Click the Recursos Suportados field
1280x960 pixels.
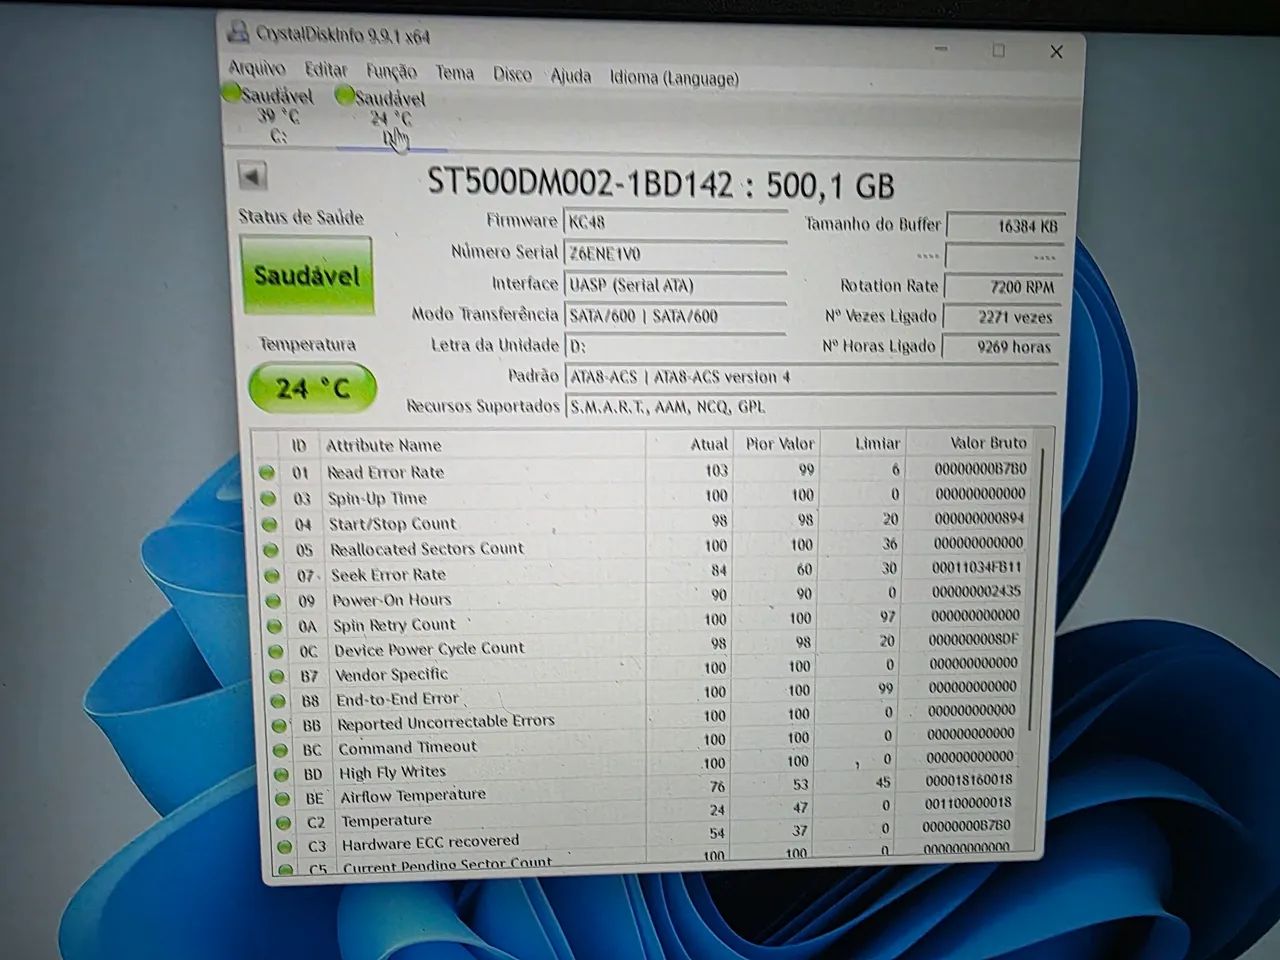point(811,407)
